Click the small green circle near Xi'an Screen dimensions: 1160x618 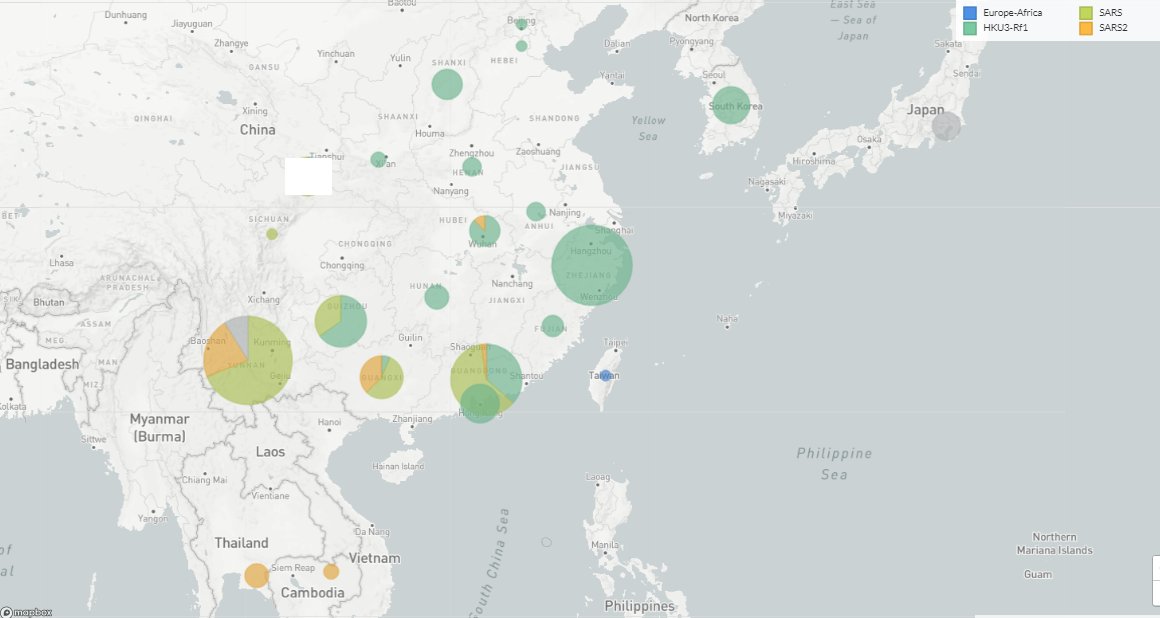click(x=378, y=159)
